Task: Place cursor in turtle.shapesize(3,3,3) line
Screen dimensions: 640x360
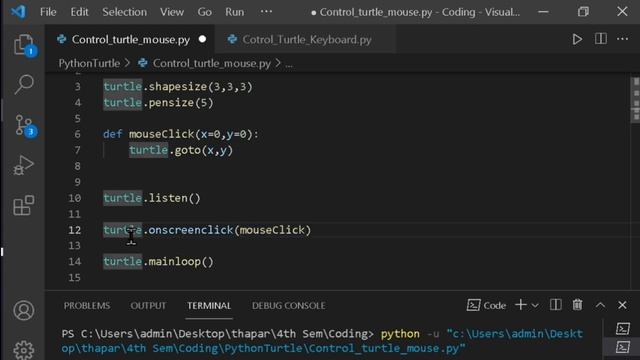Action: pos(178,87)
